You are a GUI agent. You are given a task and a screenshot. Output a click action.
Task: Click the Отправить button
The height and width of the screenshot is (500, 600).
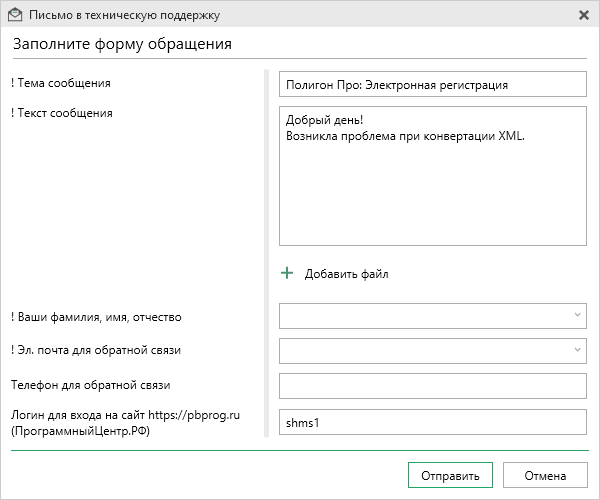450,475
